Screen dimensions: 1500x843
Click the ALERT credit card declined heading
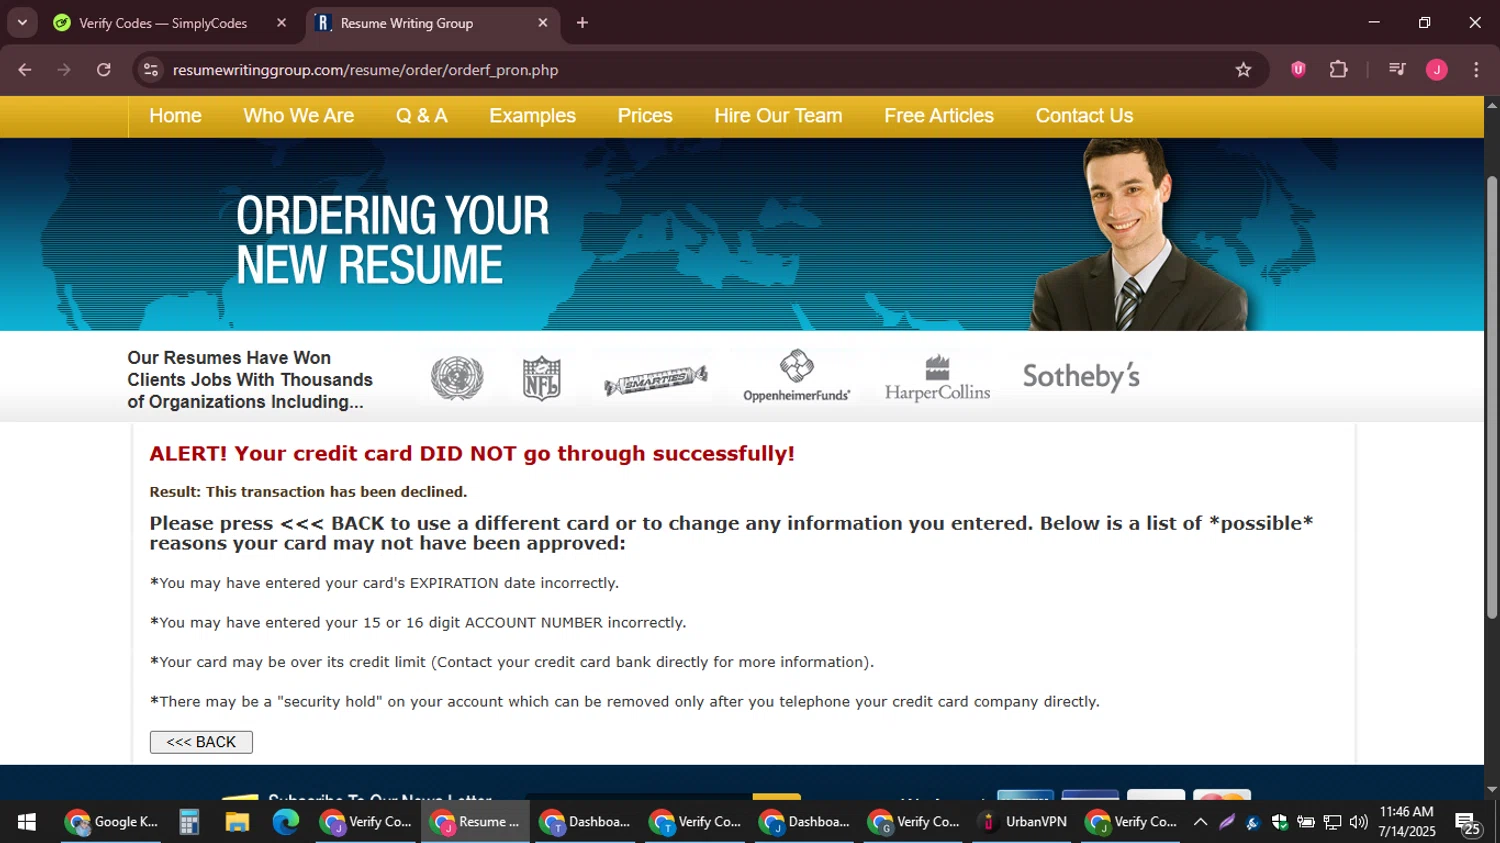tap(472, 453)
